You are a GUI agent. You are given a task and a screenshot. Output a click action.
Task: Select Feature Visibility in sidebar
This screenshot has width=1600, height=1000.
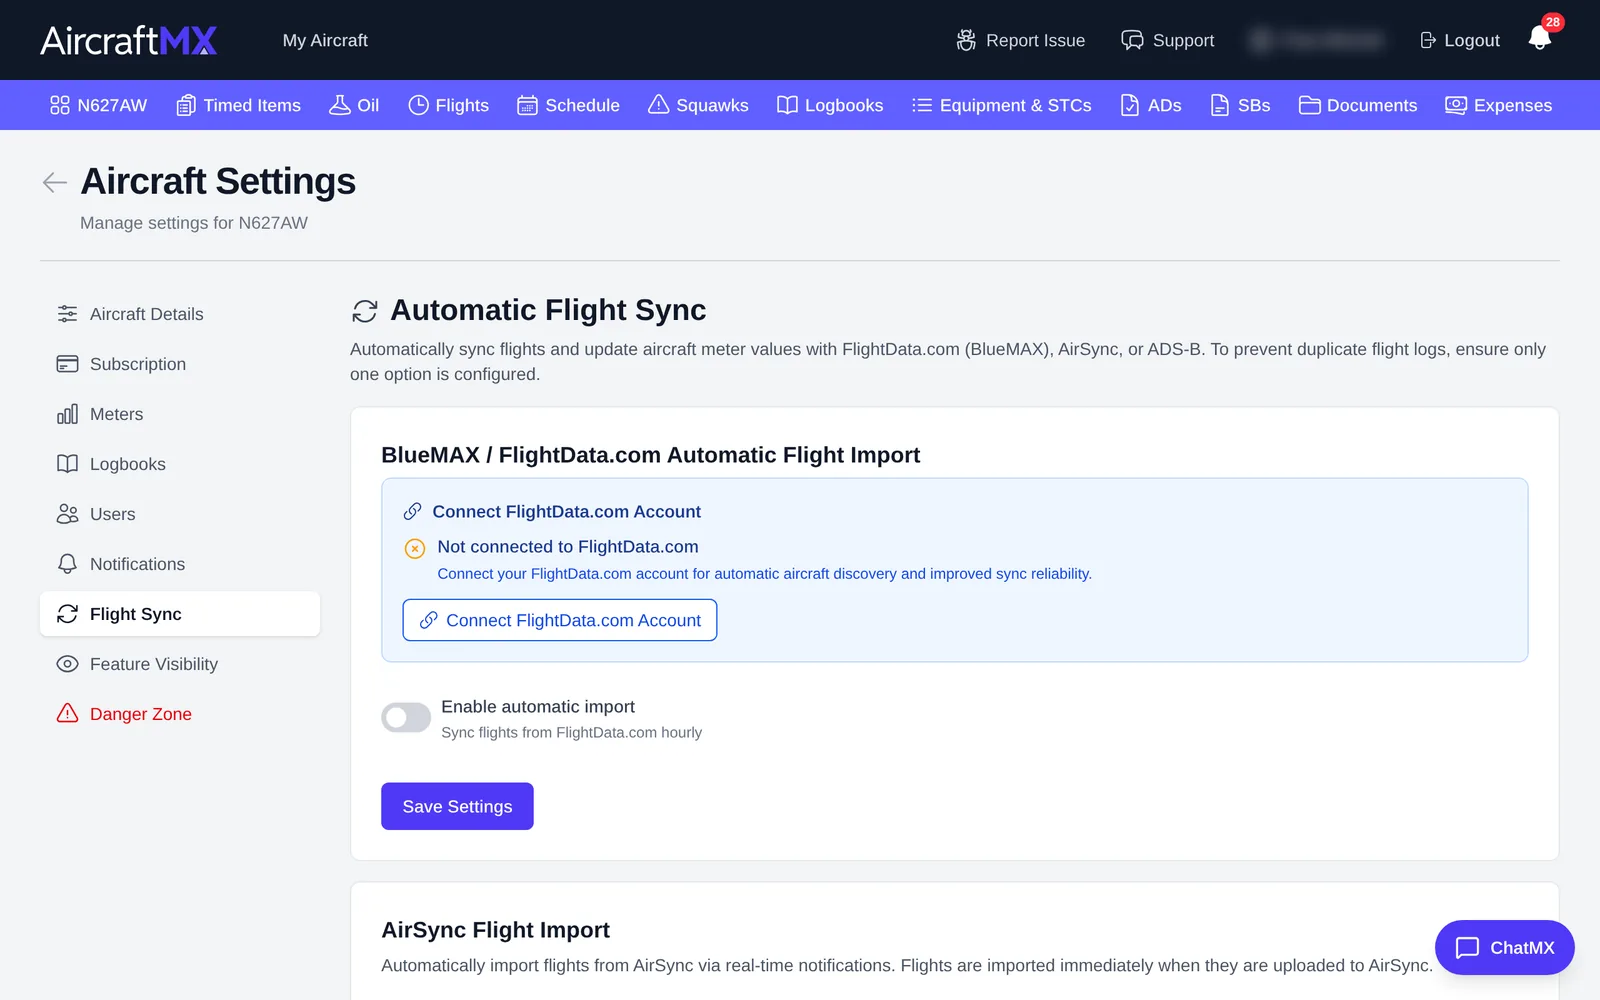[180, 664]
